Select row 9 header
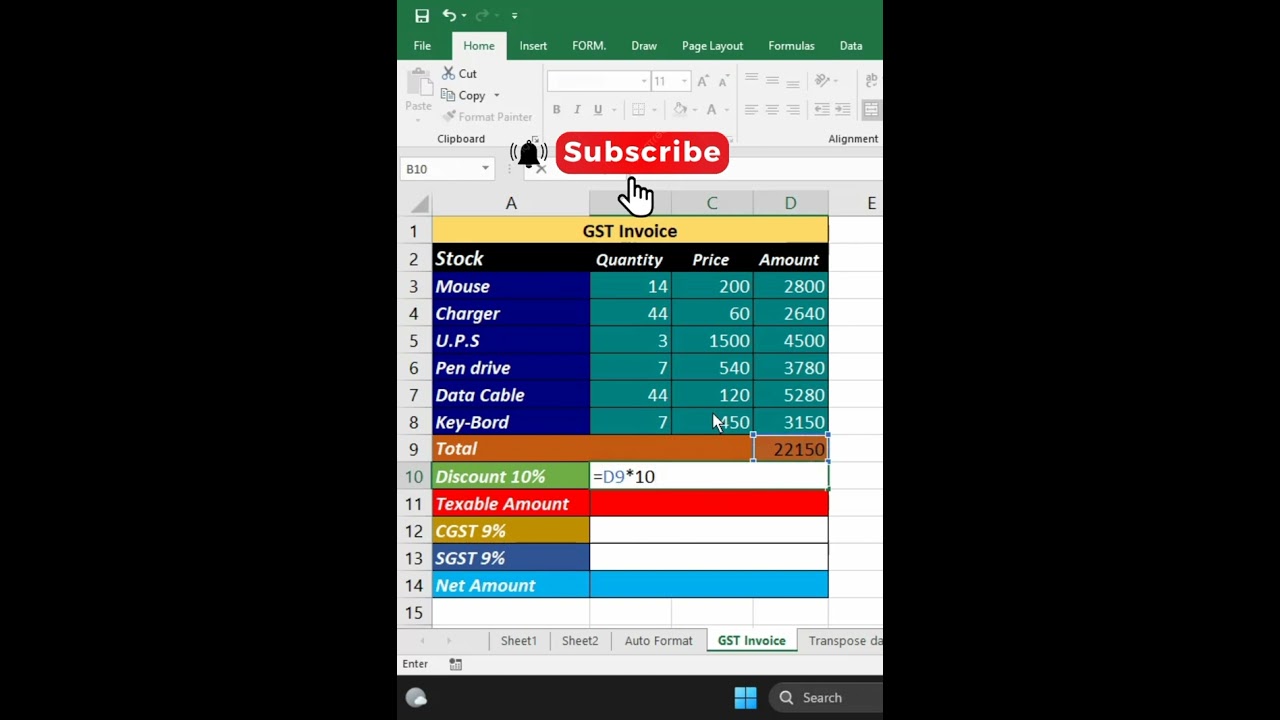Screen dimensions: 1280x720 pyautogui.click(x=414, y=449)
